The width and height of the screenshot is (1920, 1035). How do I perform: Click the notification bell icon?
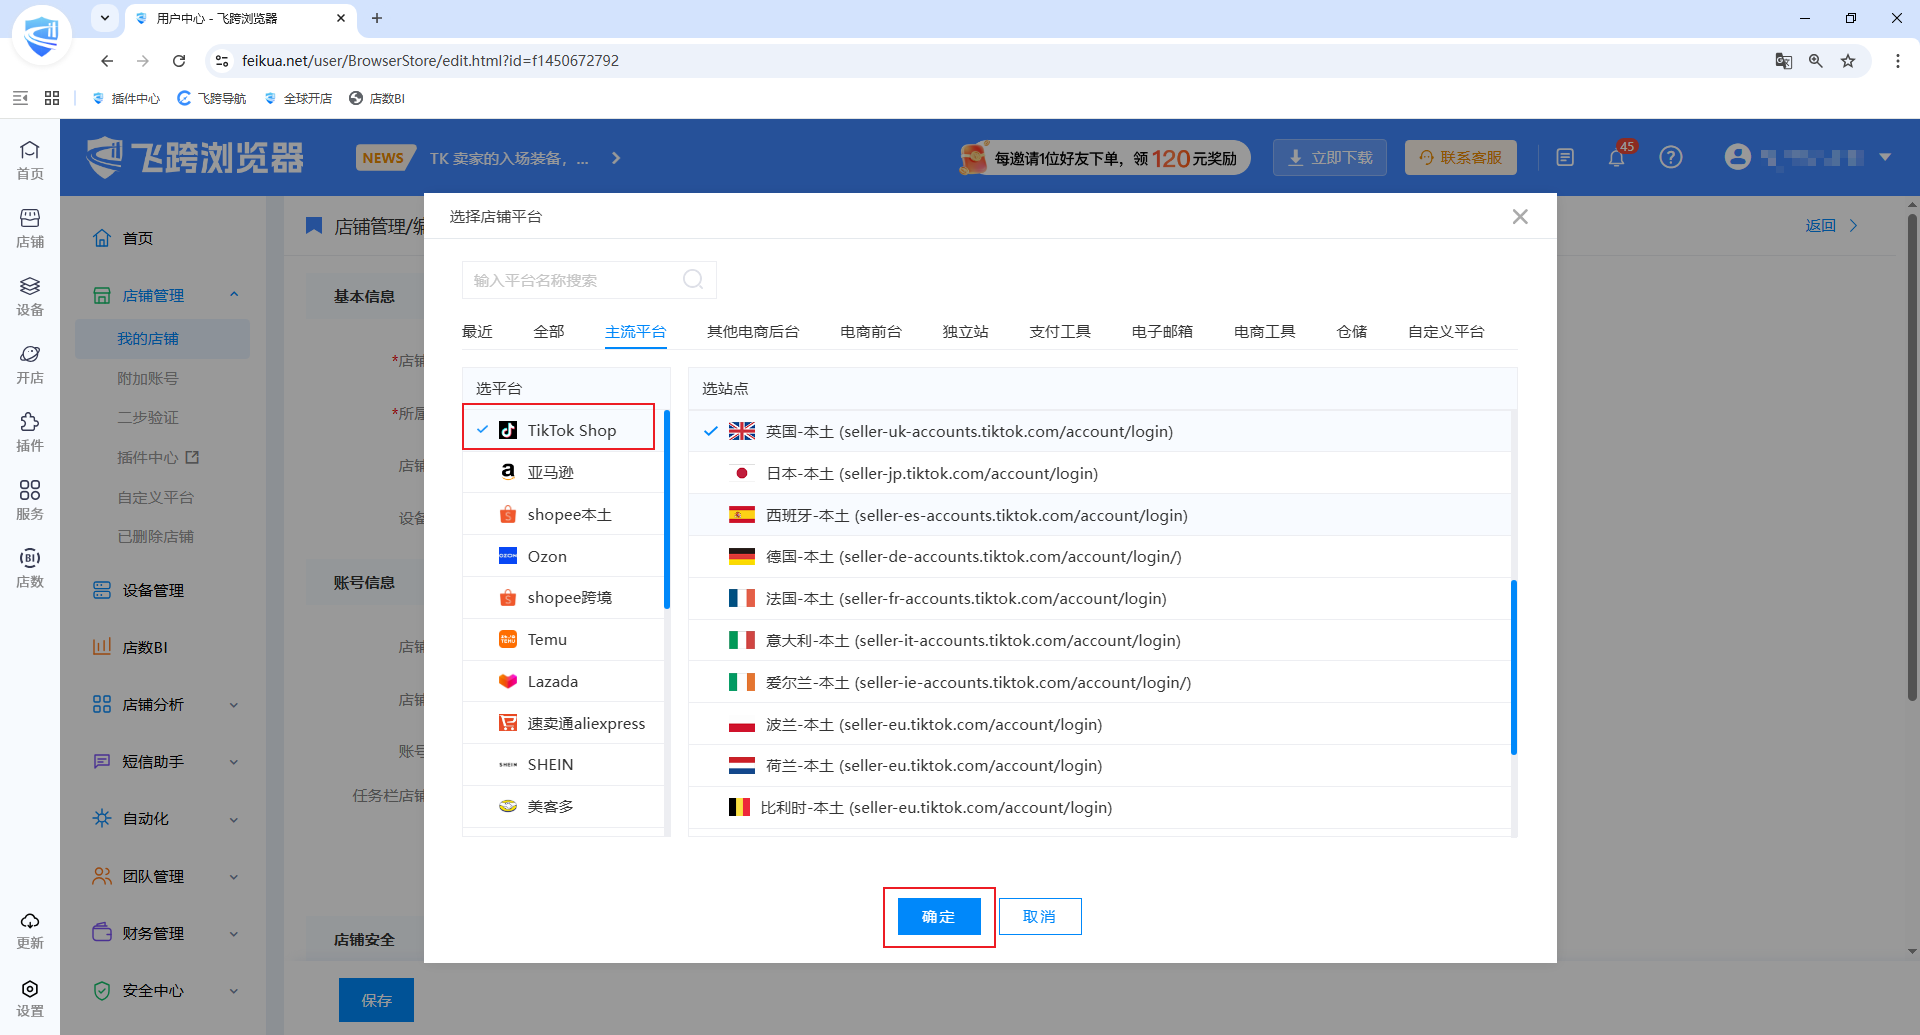point(1617,157)
